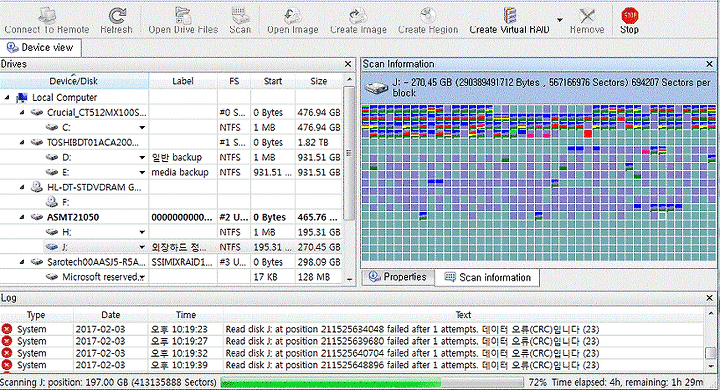Select the H: partition row
720x390 pixels.
point(171,232)
